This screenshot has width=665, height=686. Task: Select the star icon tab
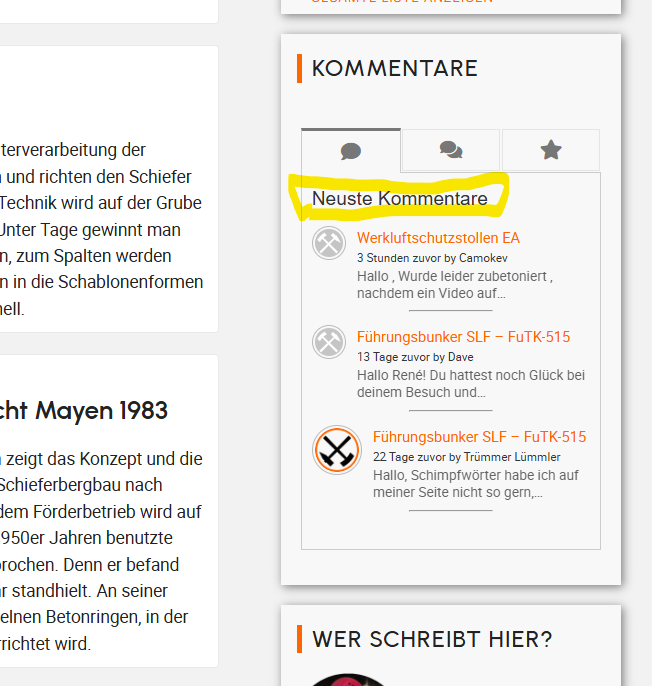point(551,151)
